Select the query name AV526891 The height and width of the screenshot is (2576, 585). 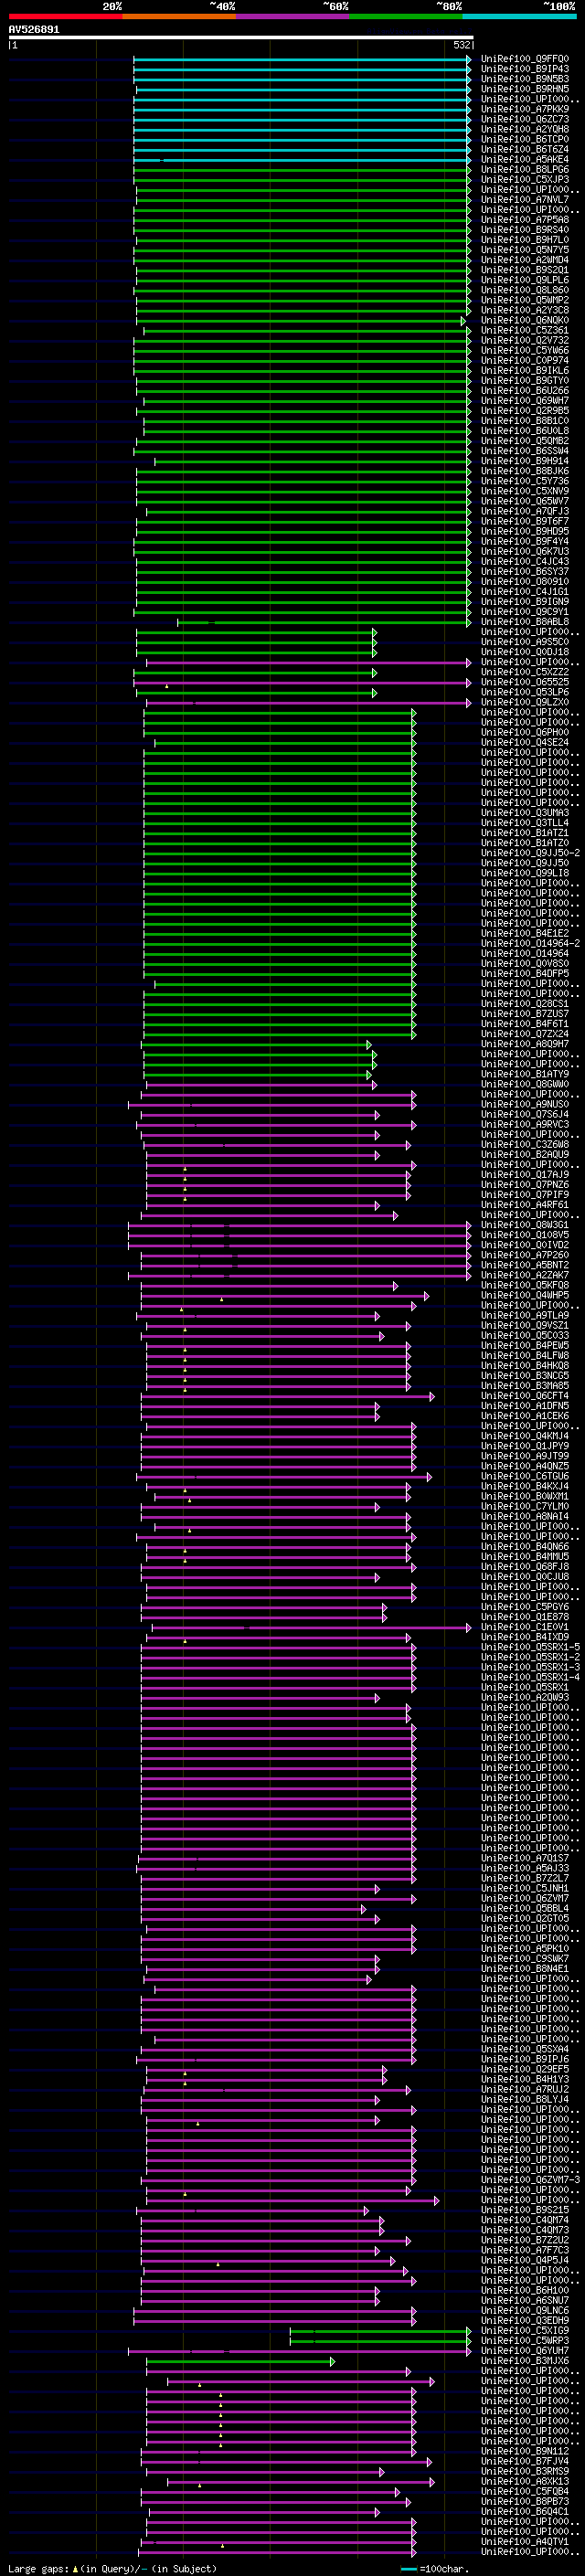coord(34,30)
